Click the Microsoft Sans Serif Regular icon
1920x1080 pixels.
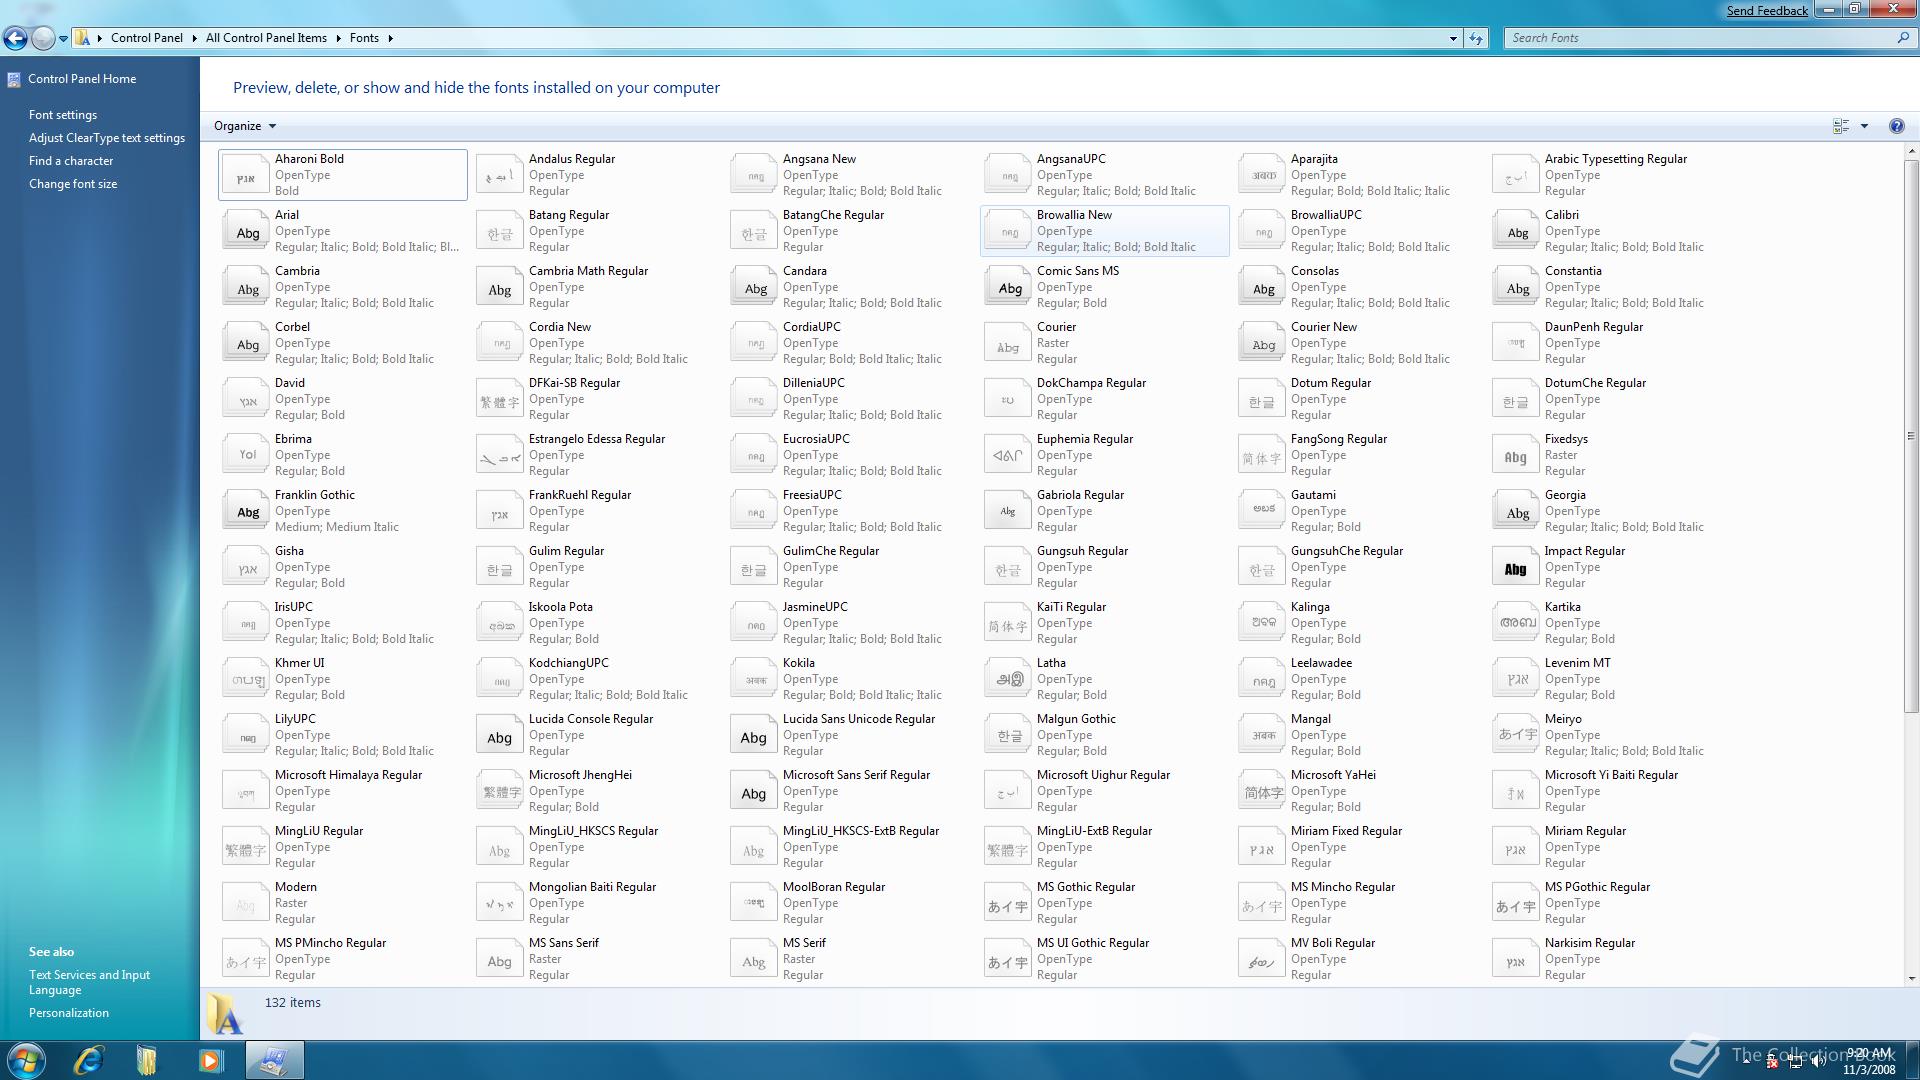pos(754,791)
